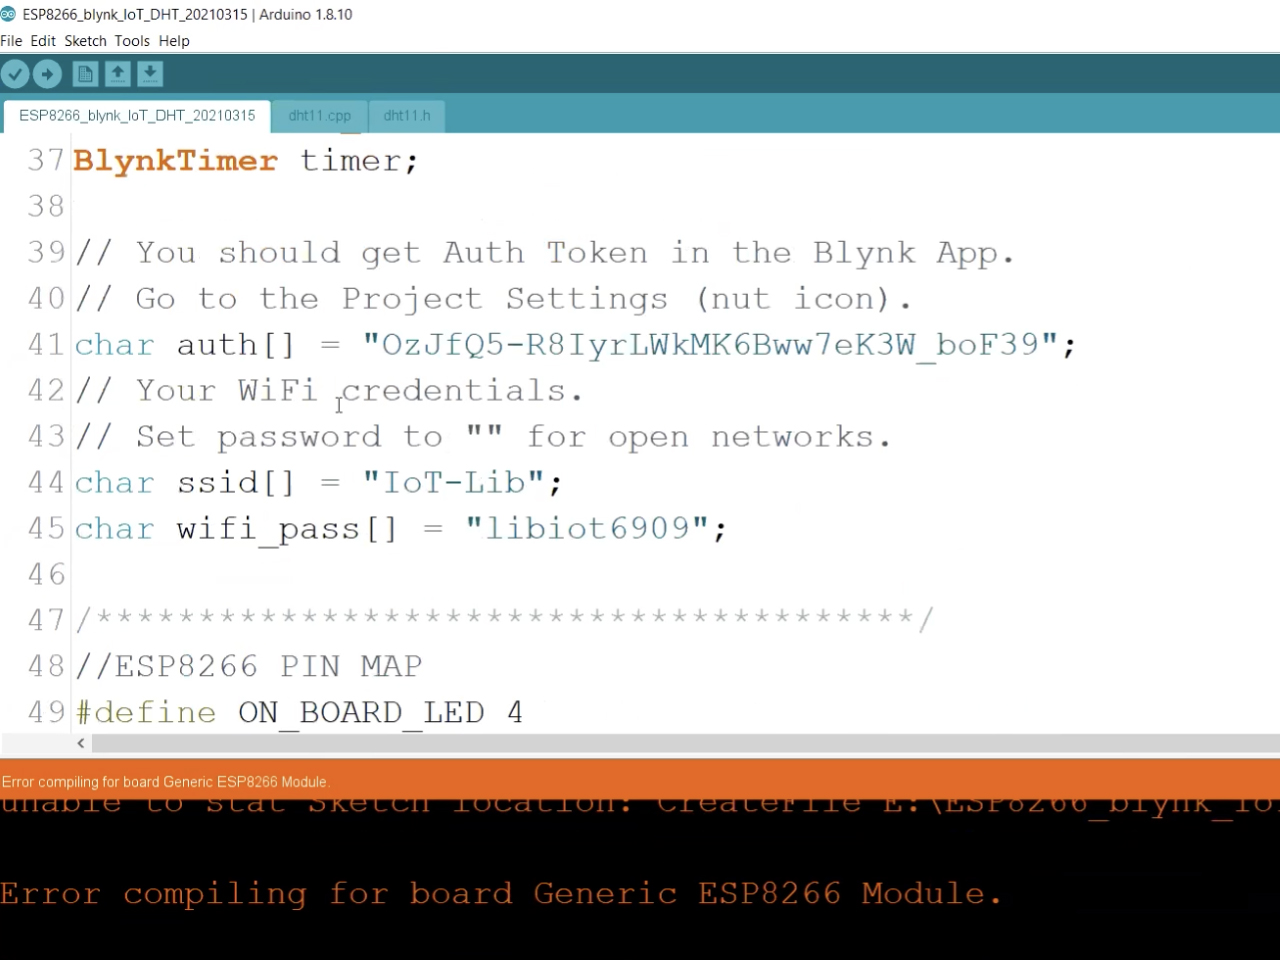
Task: Create a new sketch with New icon
Action: pos(86,74)
